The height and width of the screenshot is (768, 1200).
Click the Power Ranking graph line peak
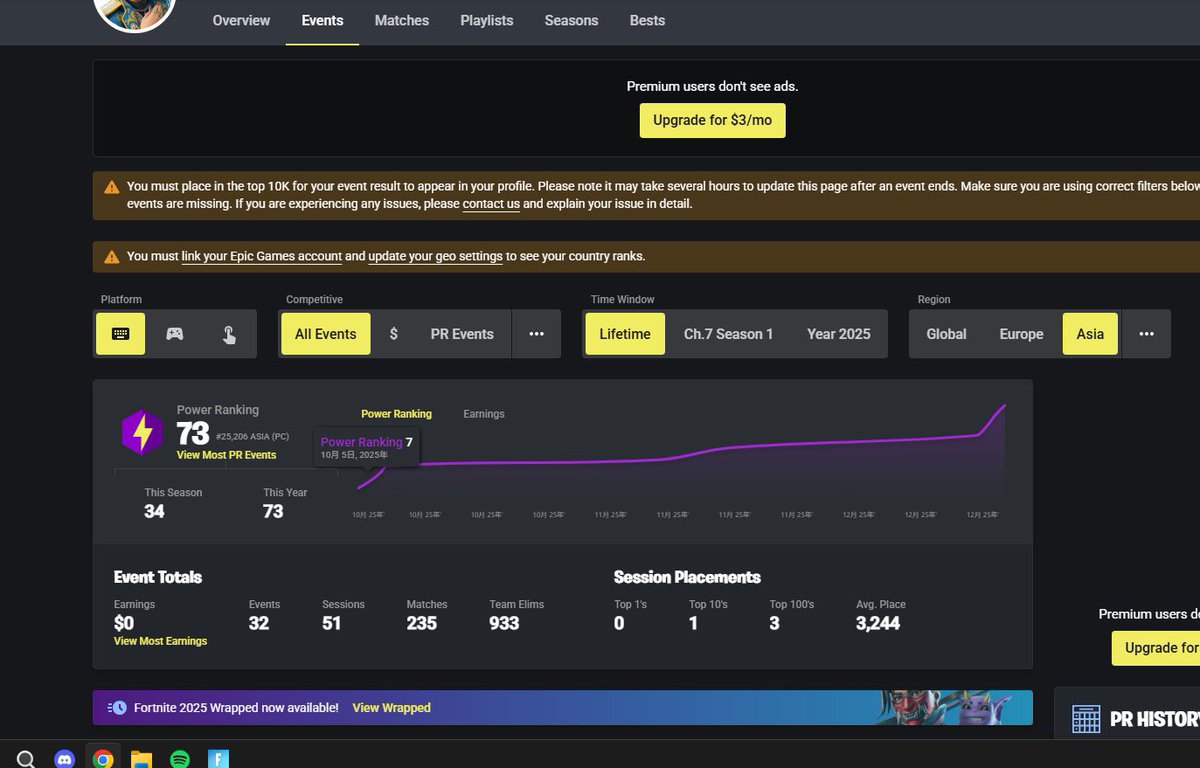click(1003, 406)
